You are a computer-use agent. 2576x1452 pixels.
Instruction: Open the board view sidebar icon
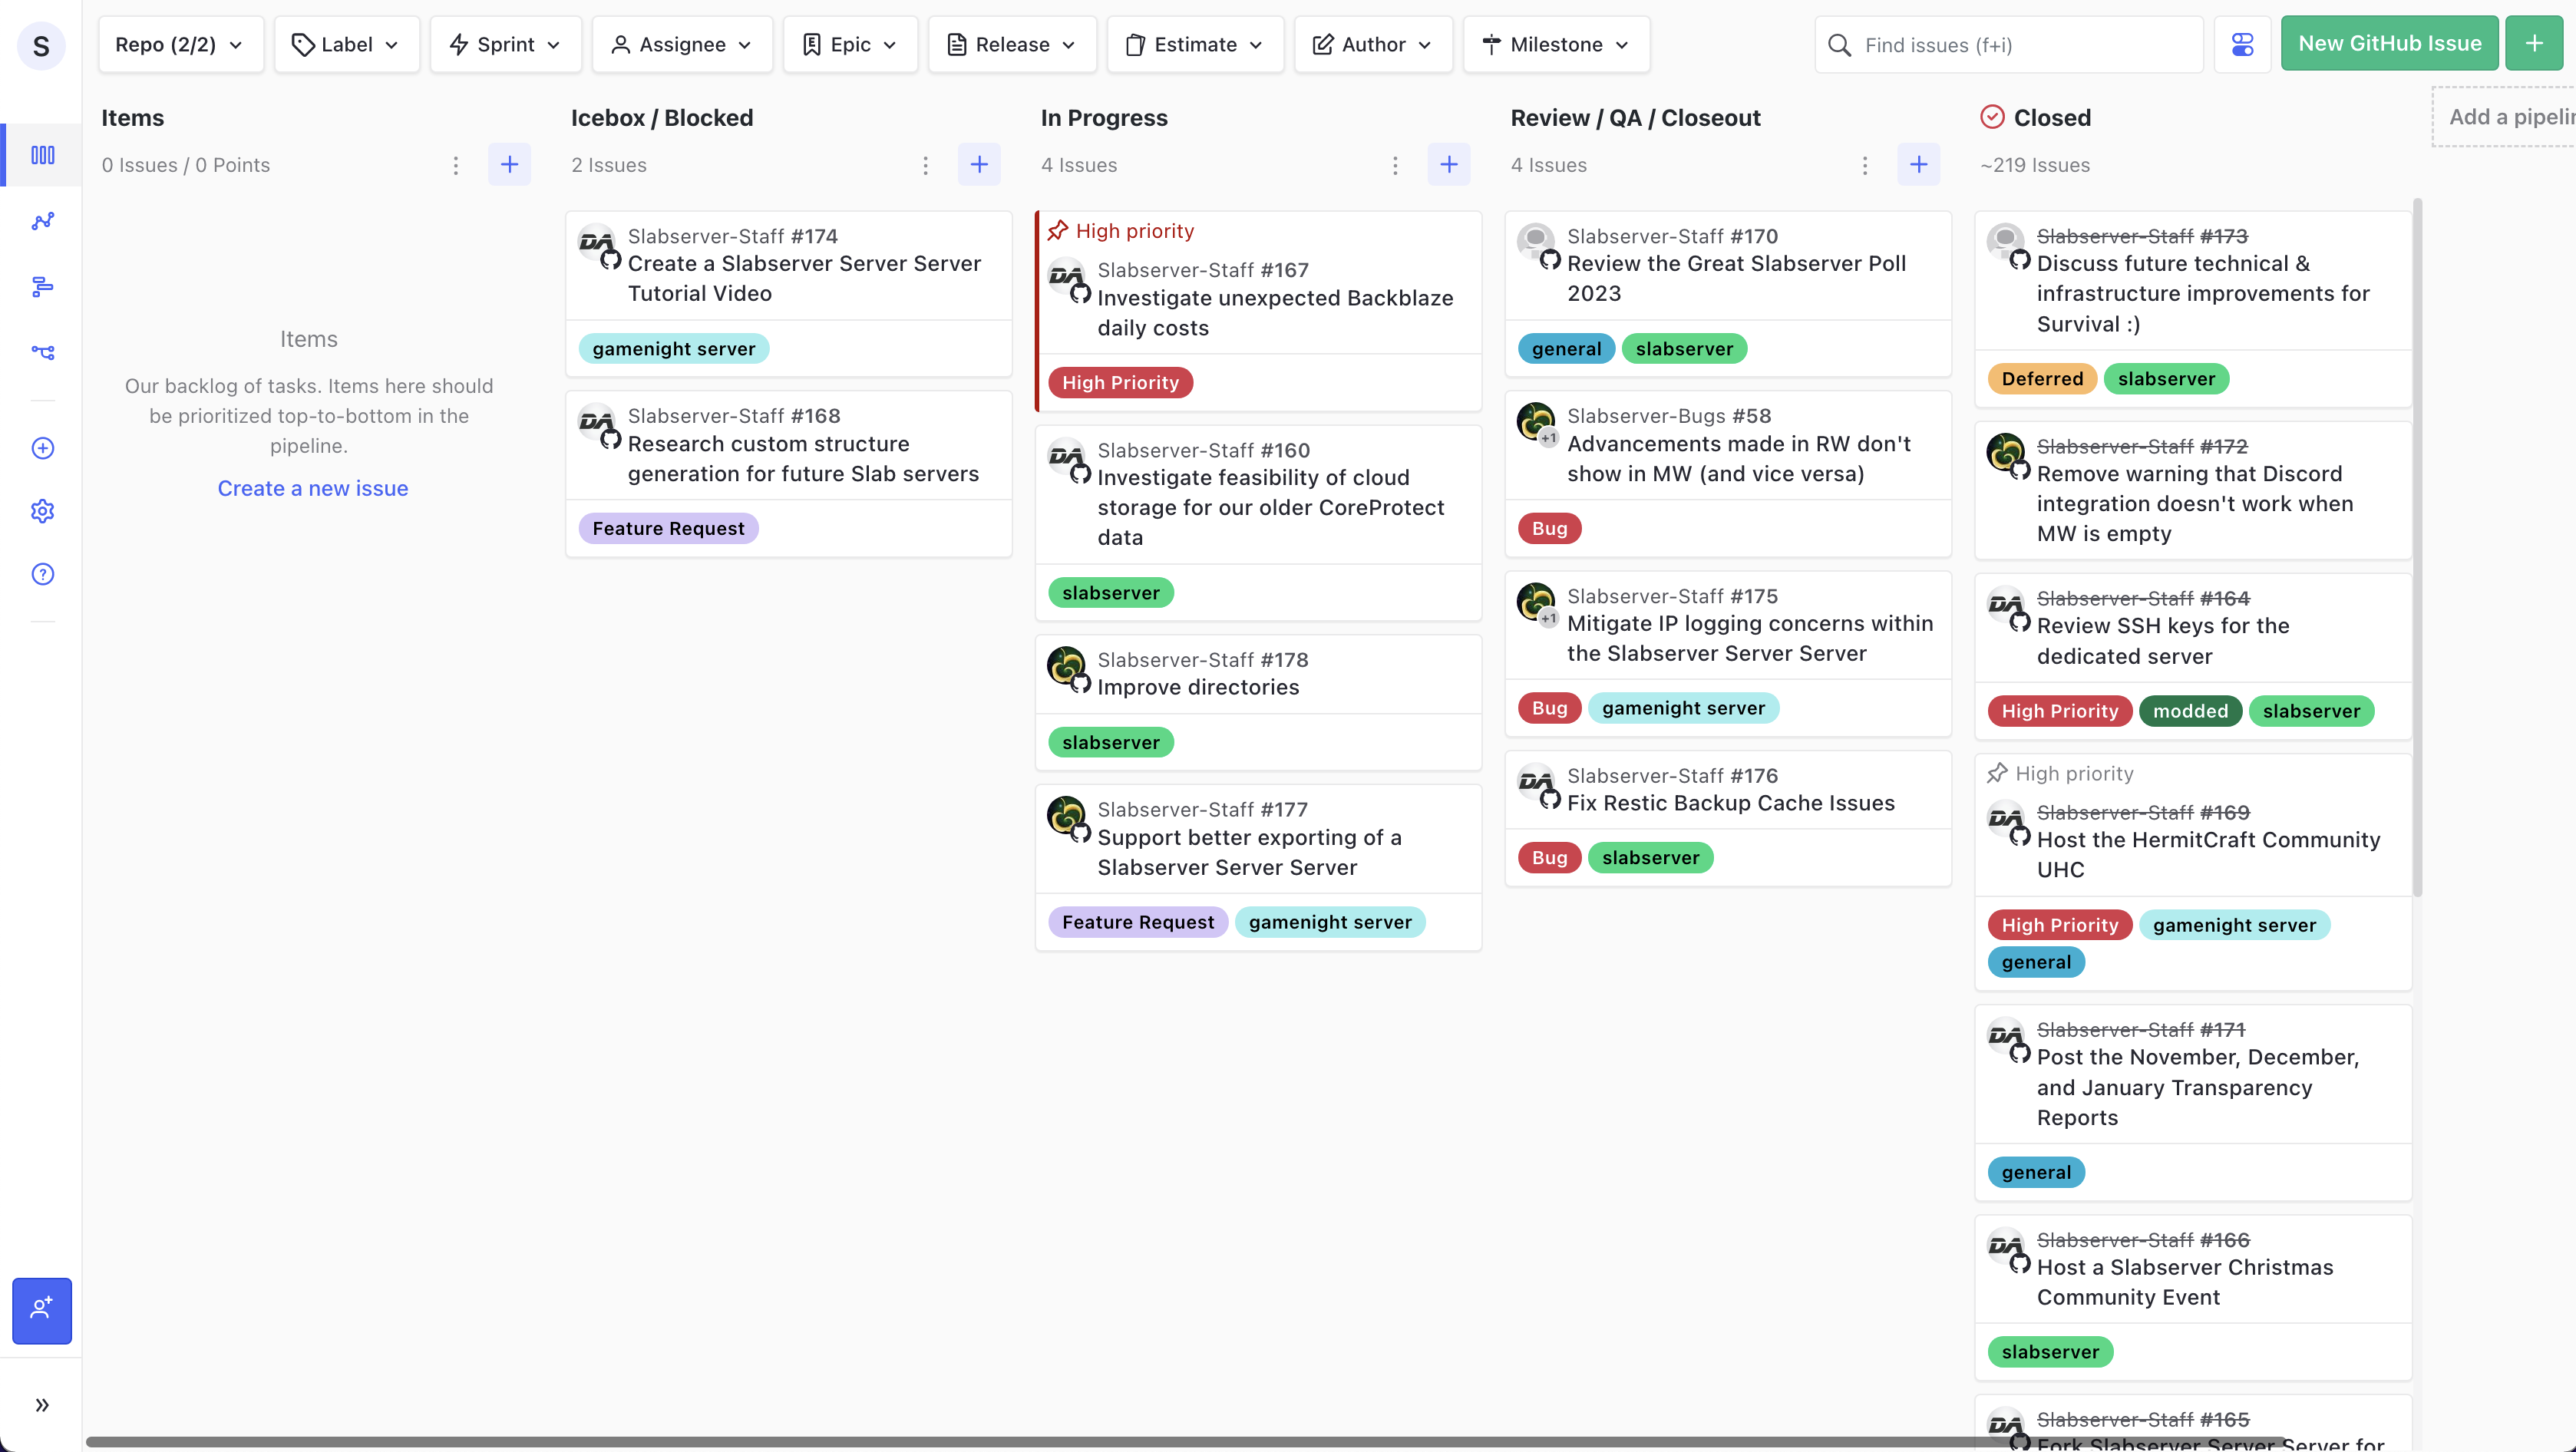tap(42, 155)
